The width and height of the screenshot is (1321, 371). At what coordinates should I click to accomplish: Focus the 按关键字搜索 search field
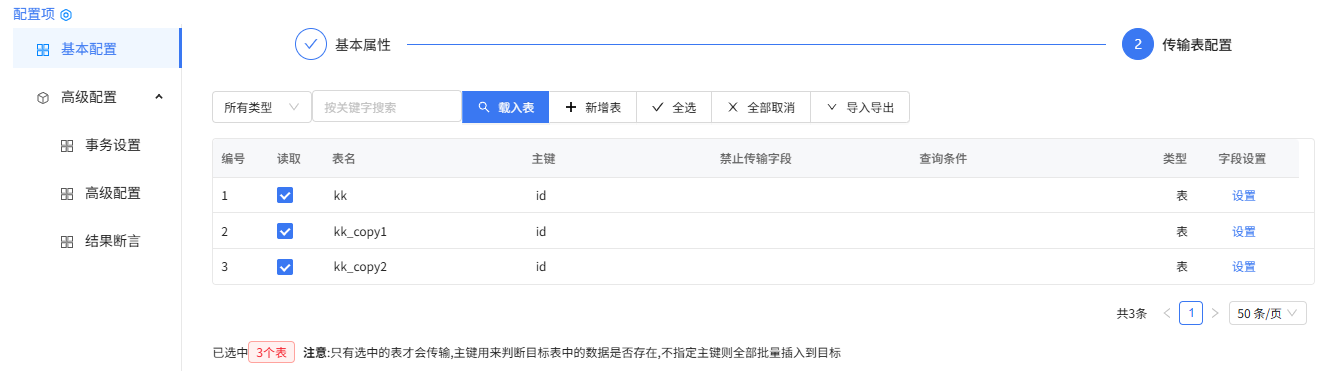point(387,107)
